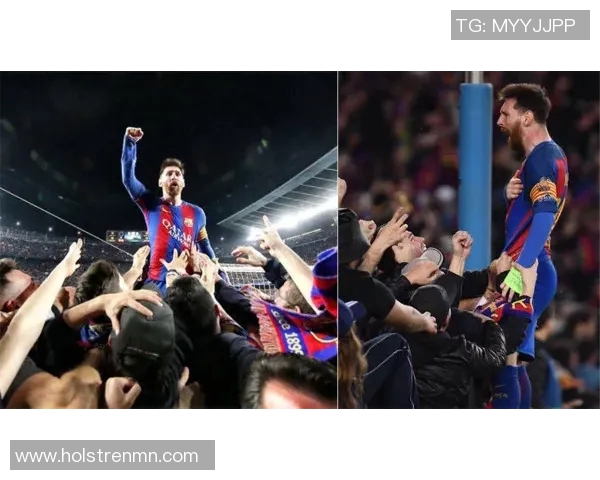Click the goal net behind the crowd

[x=245, y=276]
